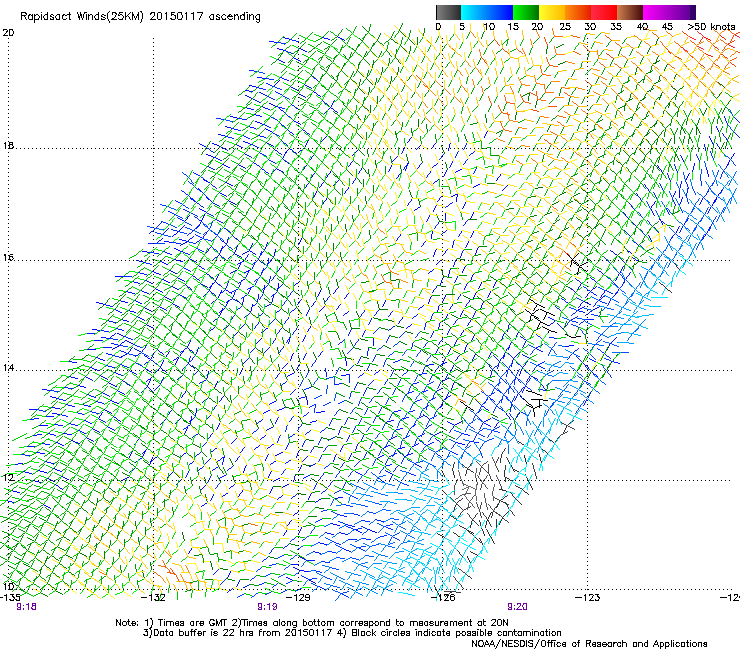The width and height of the screenshot is (740, 650).
Task: Click the longitude label '-129'
Action: point(299,598)
